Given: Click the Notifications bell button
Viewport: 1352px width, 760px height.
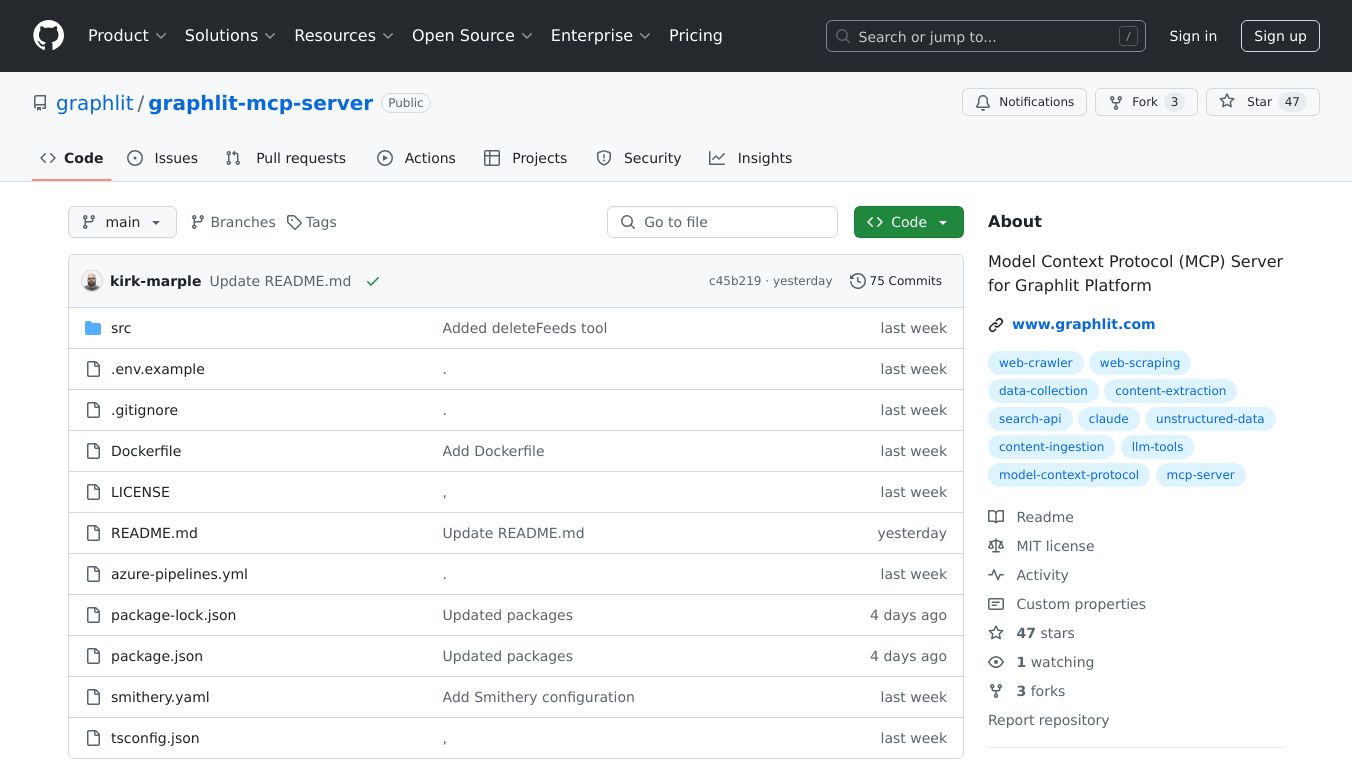Looking at the screenshot, I should point(1024,102).
